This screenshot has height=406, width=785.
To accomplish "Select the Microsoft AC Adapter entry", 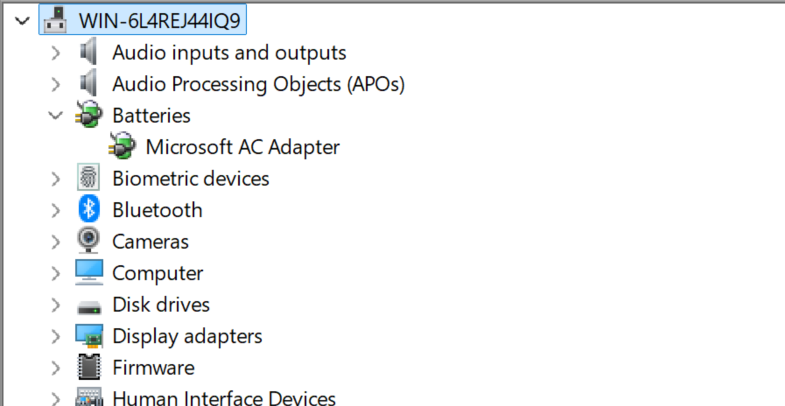I will click(x=242, y=147).
